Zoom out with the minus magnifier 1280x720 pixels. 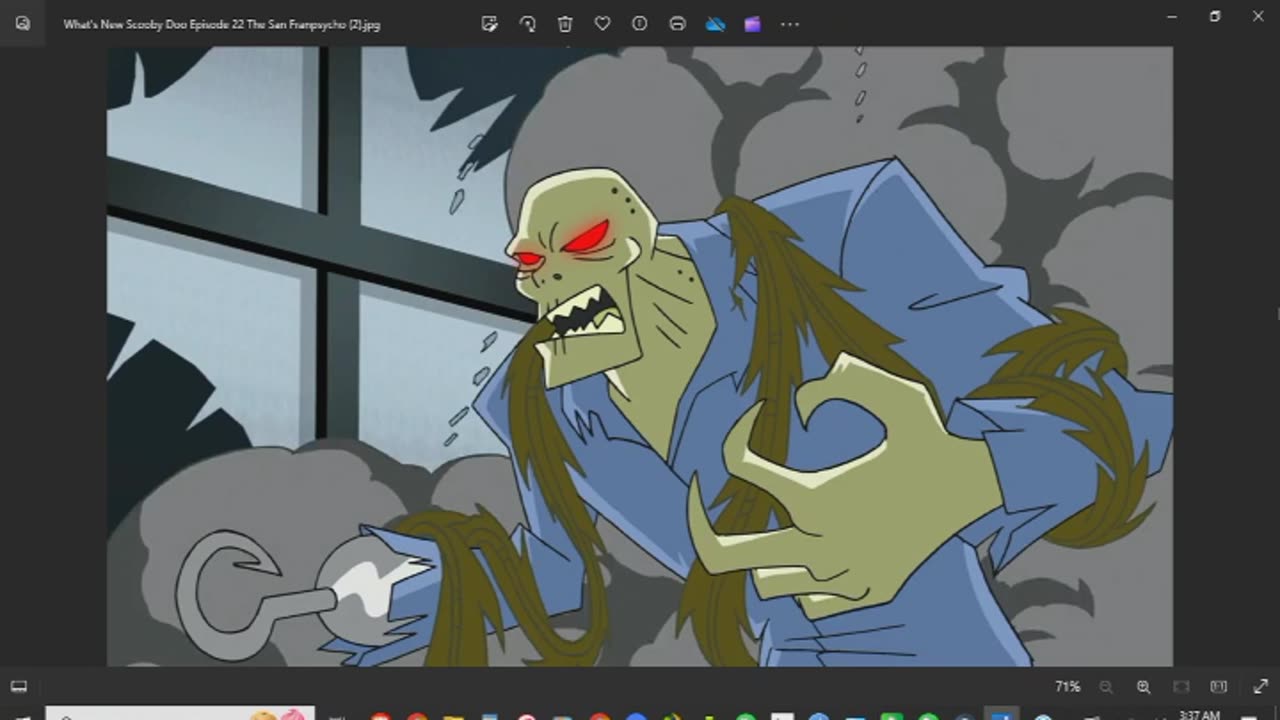click(1106, 687)
